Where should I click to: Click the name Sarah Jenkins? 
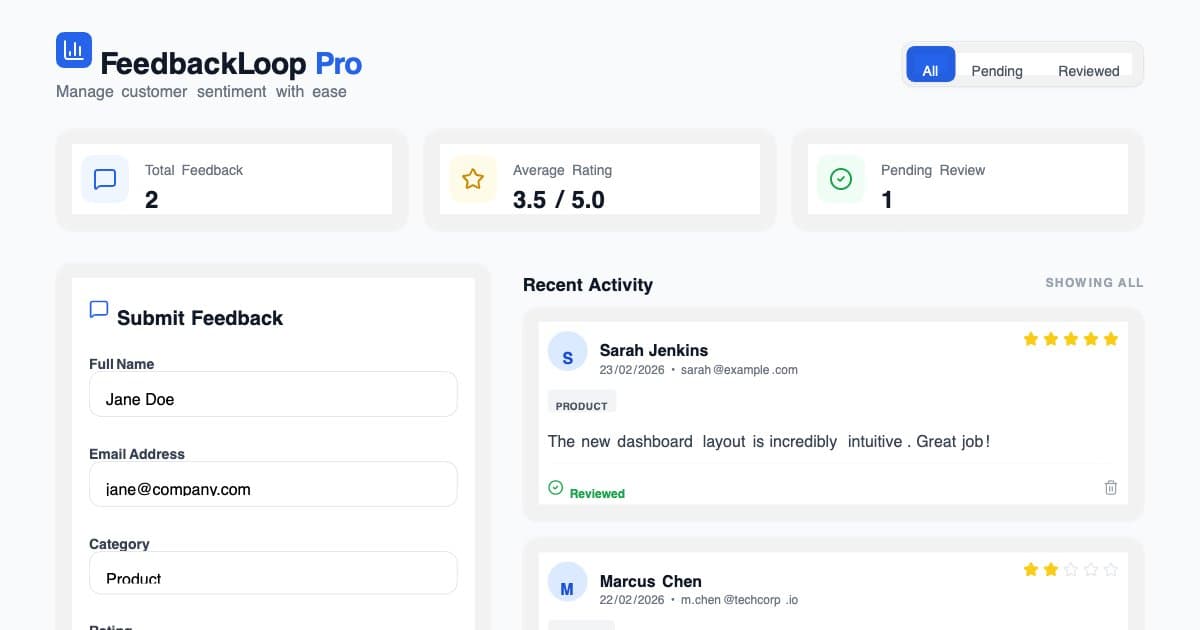coord(654,350)
